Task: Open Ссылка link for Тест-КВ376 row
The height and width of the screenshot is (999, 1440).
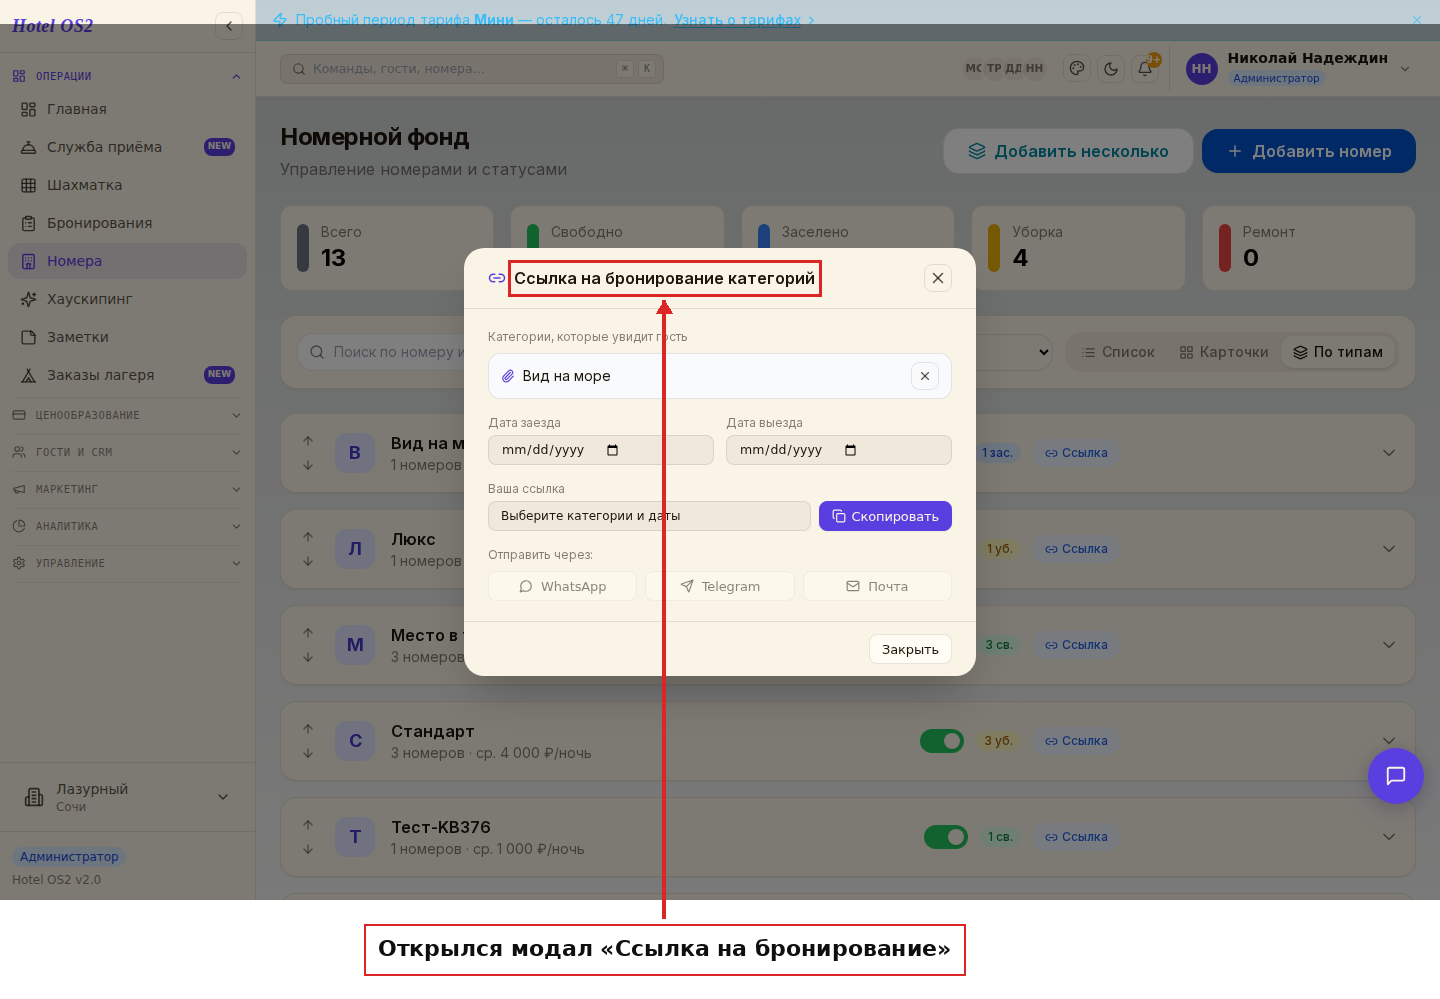Action: (x=1076, y=837)
